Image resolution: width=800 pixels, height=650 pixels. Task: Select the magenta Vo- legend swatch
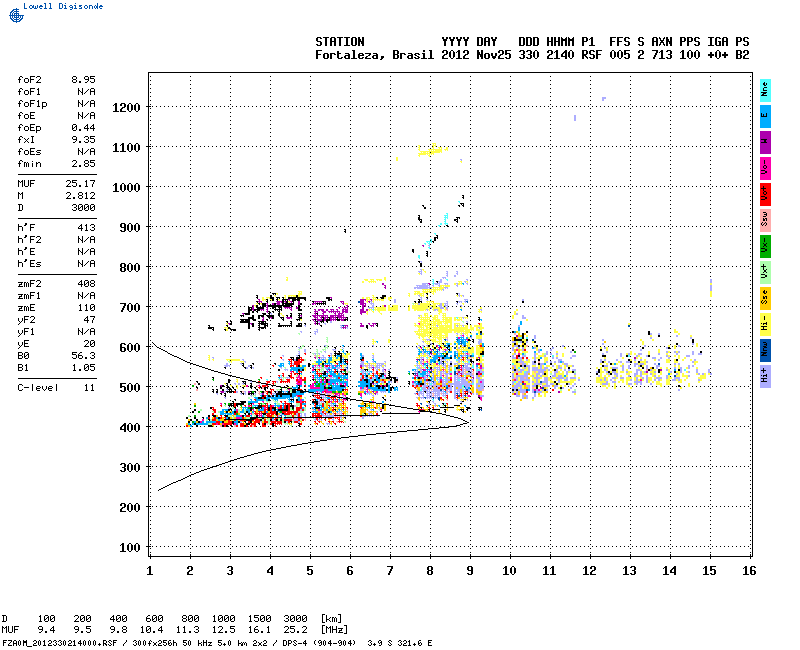(765, 168)
